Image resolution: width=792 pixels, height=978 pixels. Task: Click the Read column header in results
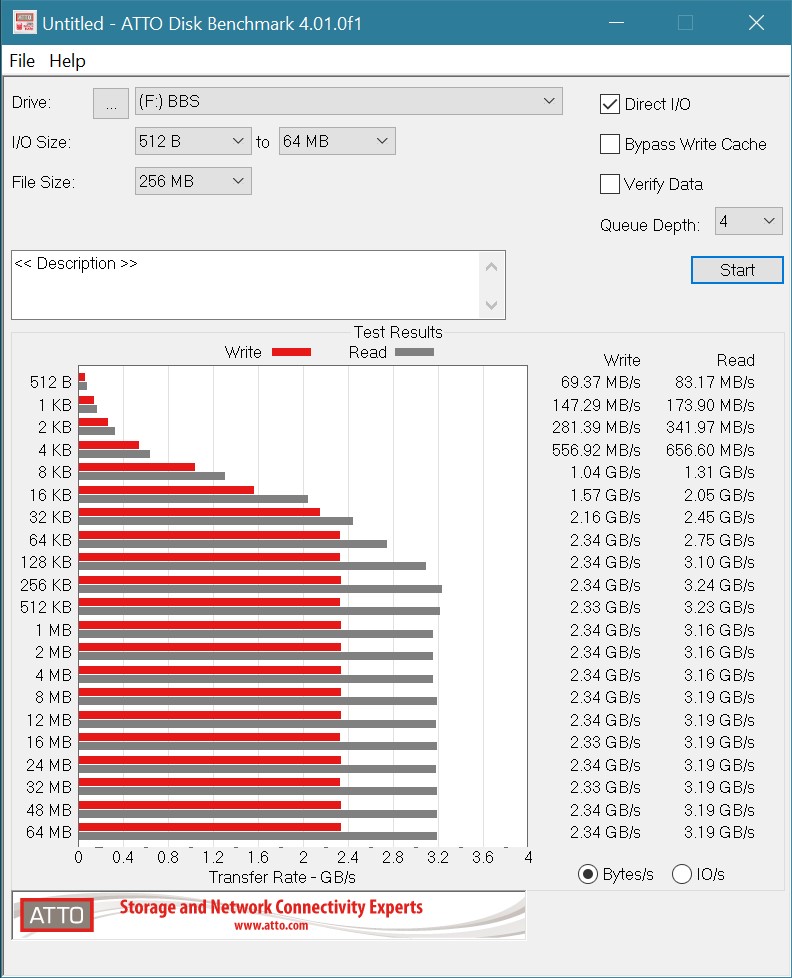click(x=736, y=360)
